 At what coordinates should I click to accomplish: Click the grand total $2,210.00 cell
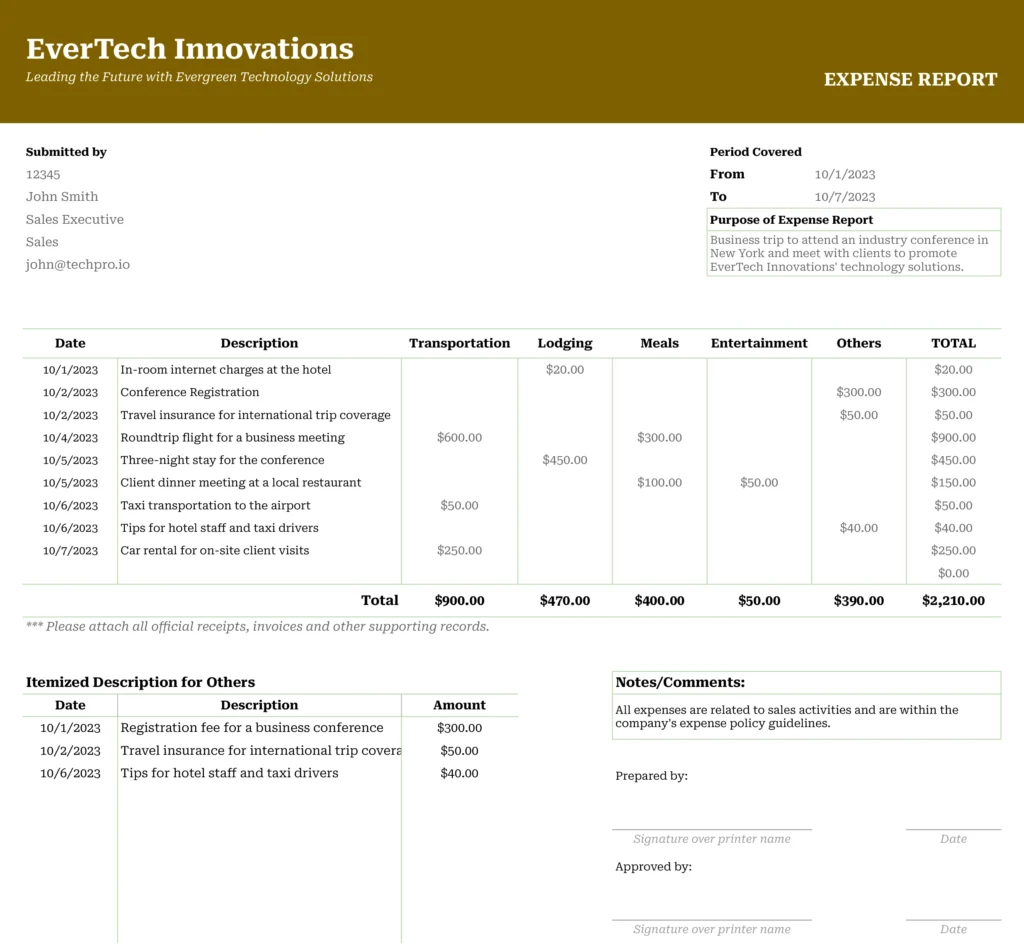[x=953, y=601]
